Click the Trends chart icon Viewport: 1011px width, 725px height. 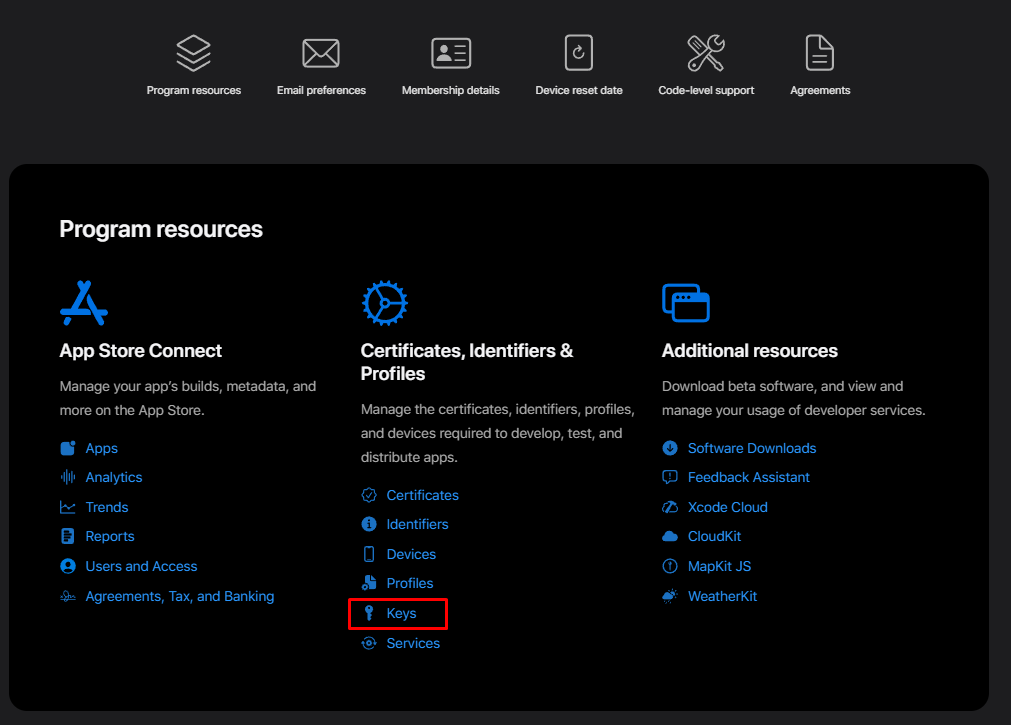(x=68, y=507)
